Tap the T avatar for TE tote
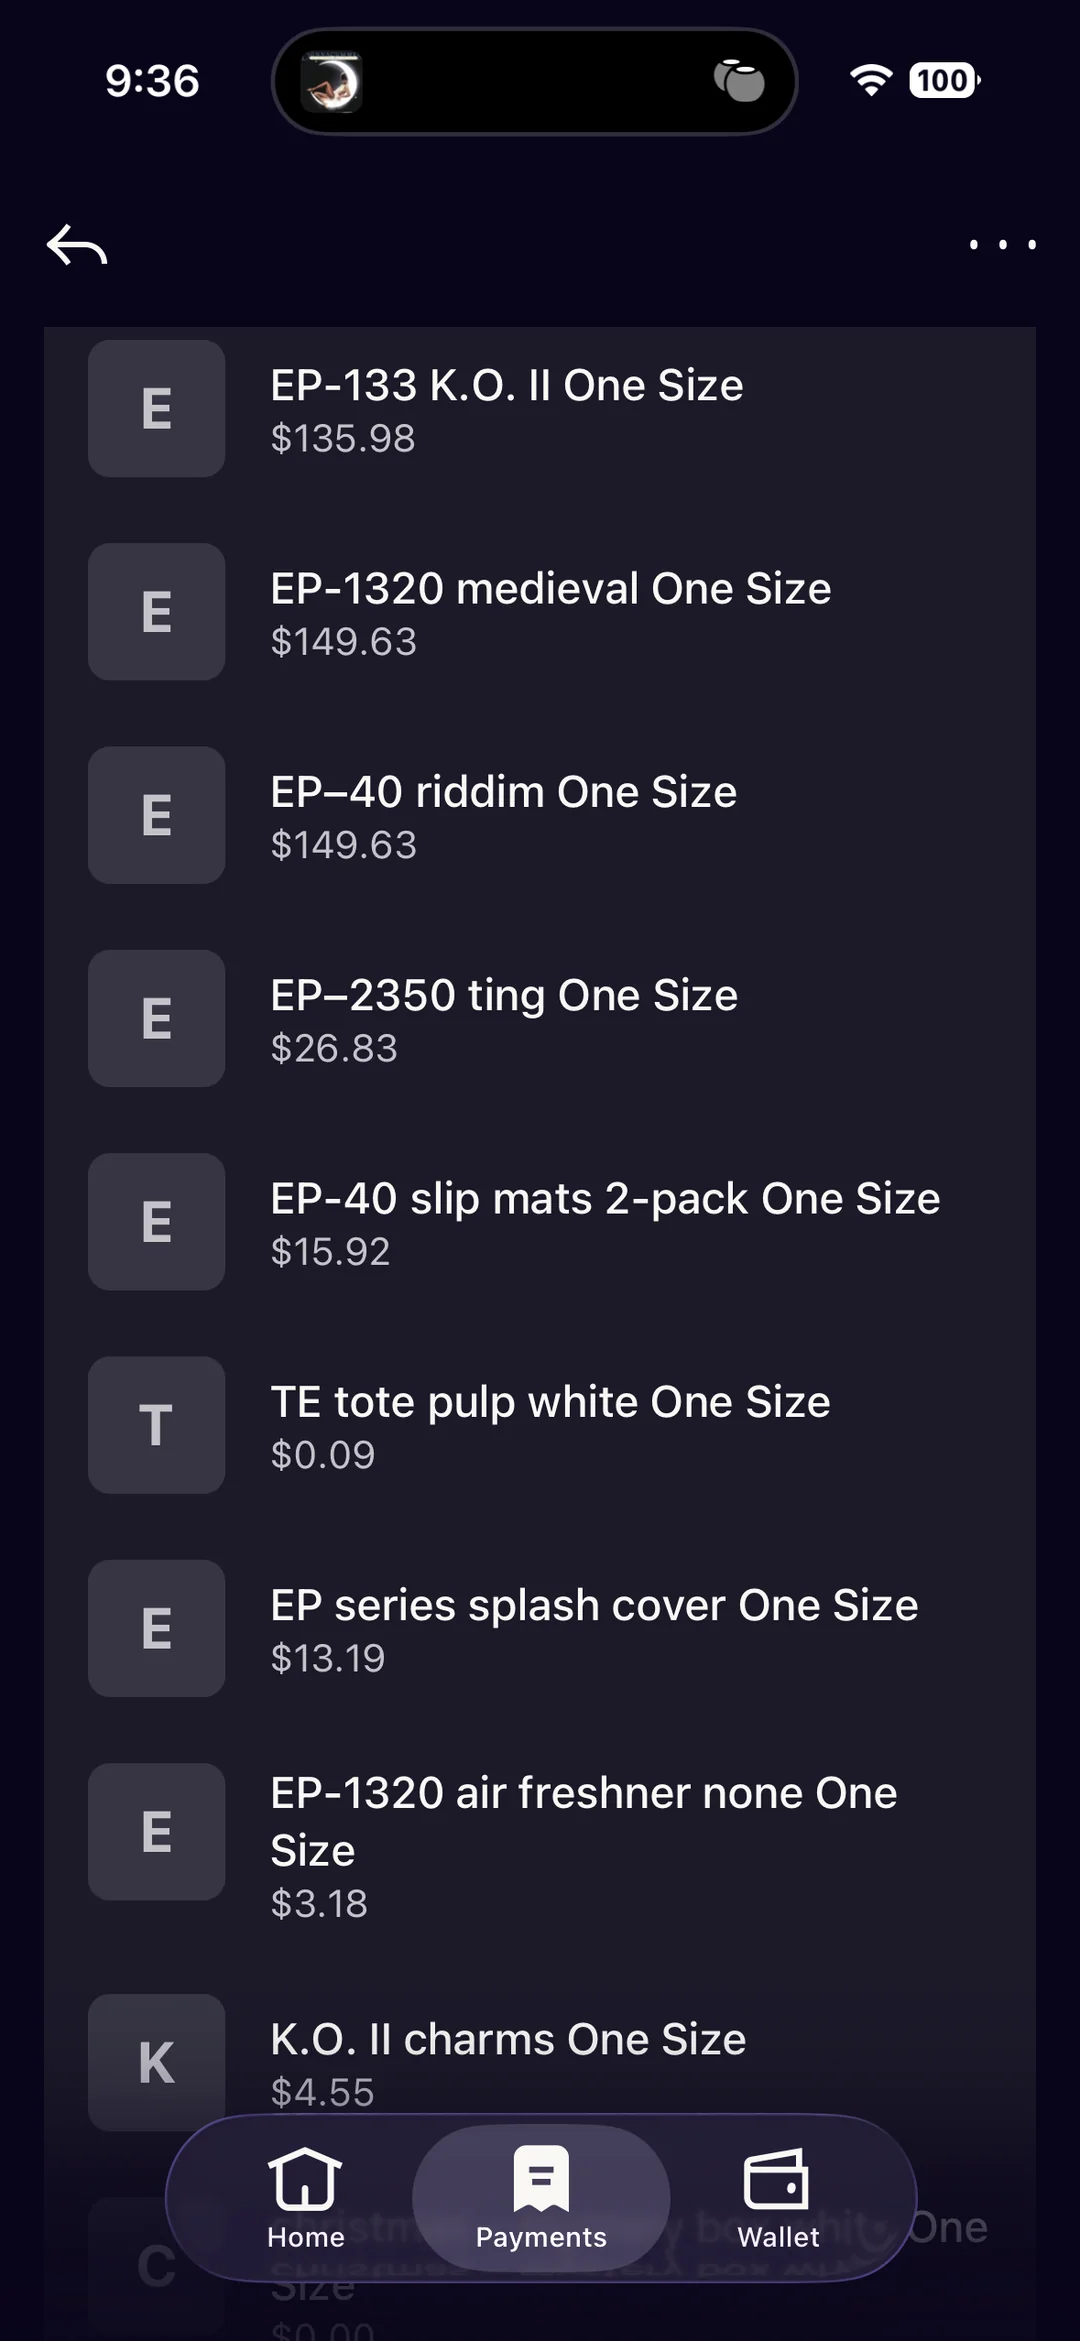 coord(156,1425)
